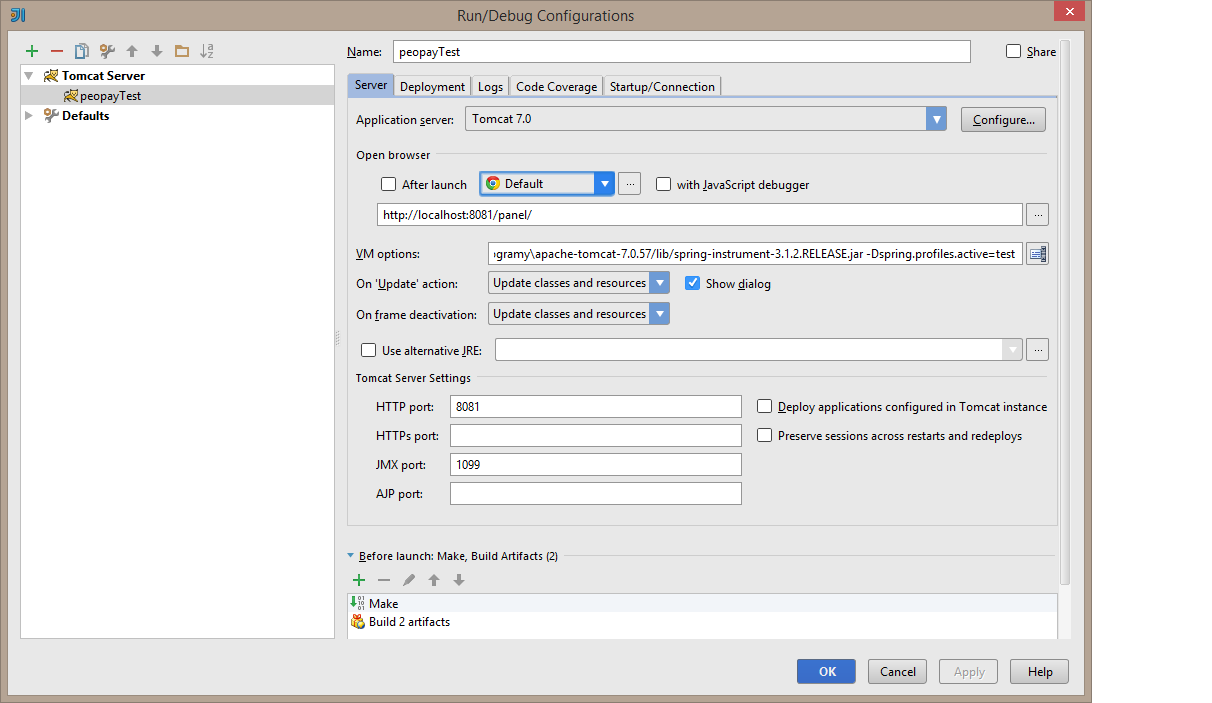Screen dimensions: 1212x703
Task: Open the On Update action dropdown
Action: pyautogui.click(x=659, y=283)
